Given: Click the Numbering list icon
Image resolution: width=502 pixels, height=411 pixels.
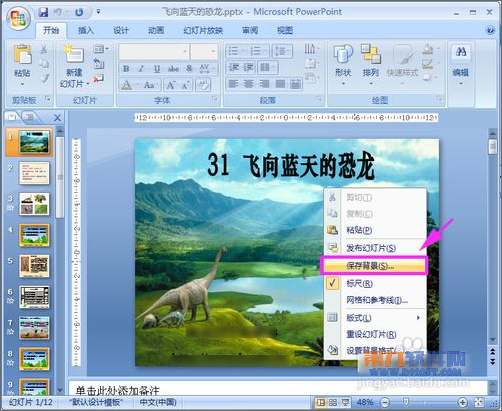Looking at the screenshot, I should (x=257, y=51).
